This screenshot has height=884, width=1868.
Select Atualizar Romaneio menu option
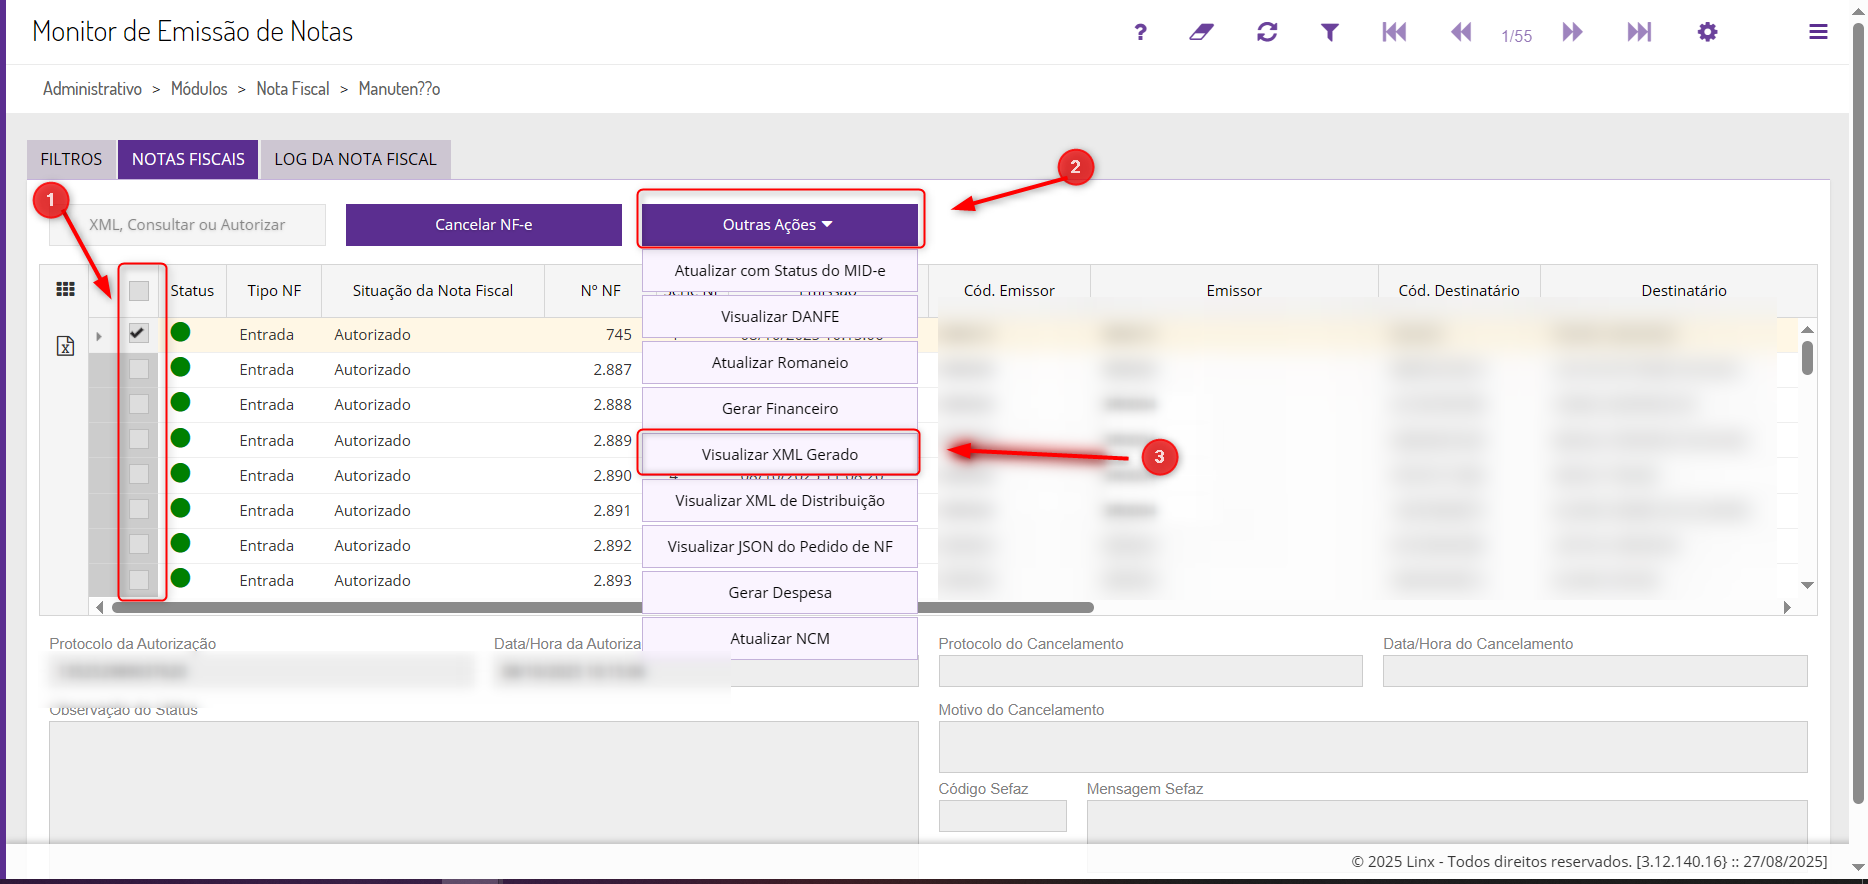tap(780, 362)
